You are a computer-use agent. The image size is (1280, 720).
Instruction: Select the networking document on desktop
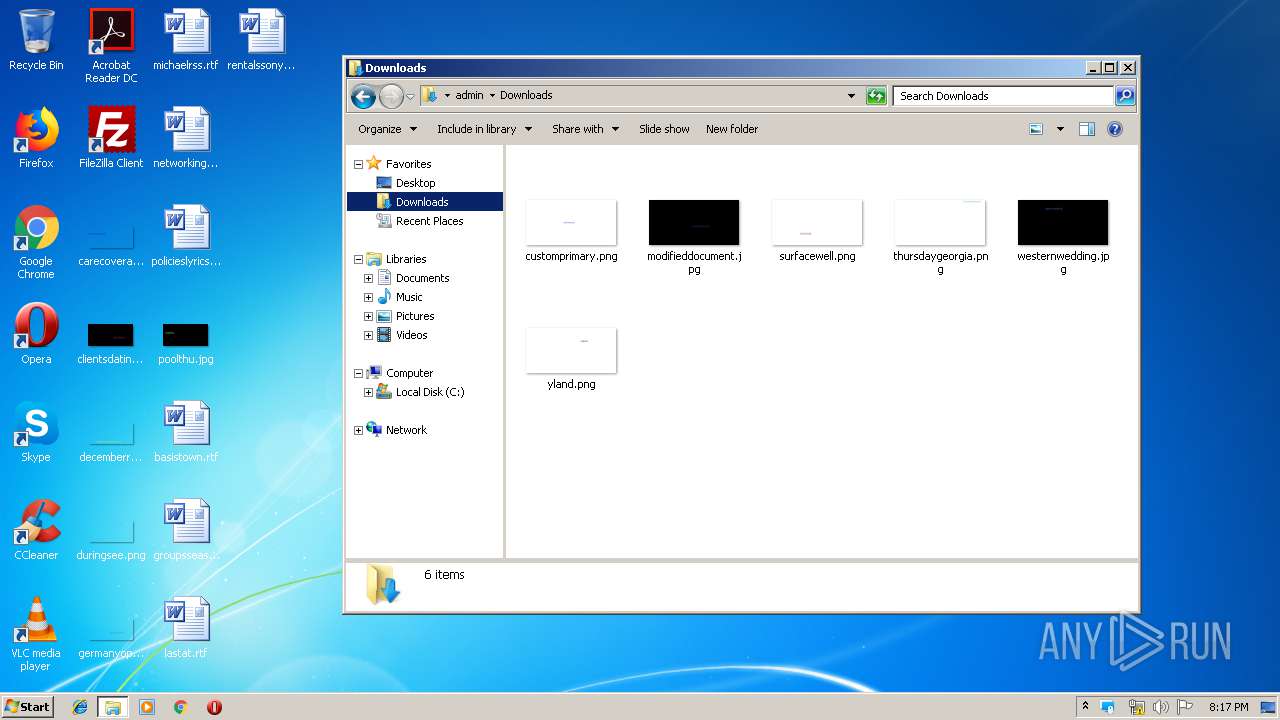click(x=185, y=138)
